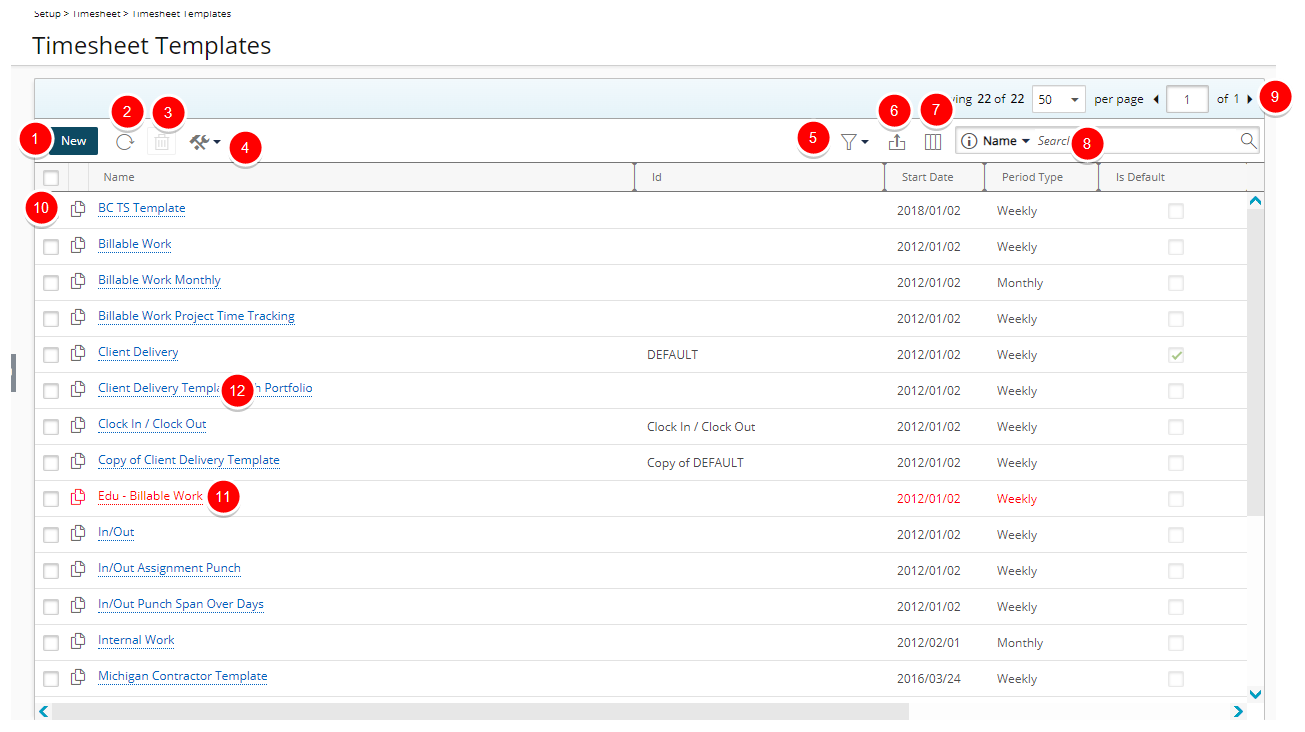Screen dimensions: 1305x732
Task: Check the In/Out row checkbox
Action: click(51, 535)
